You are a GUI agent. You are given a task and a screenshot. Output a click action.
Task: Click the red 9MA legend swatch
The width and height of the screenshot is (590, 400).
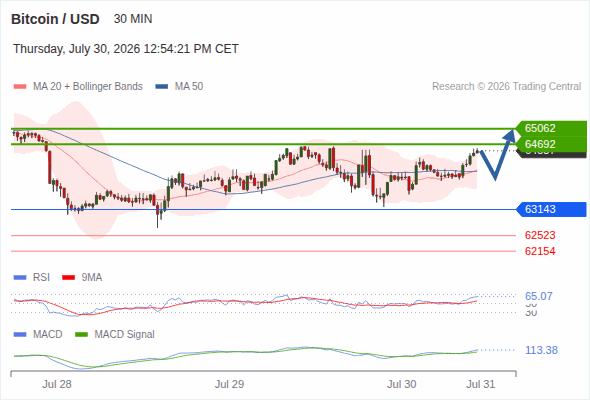68,278
